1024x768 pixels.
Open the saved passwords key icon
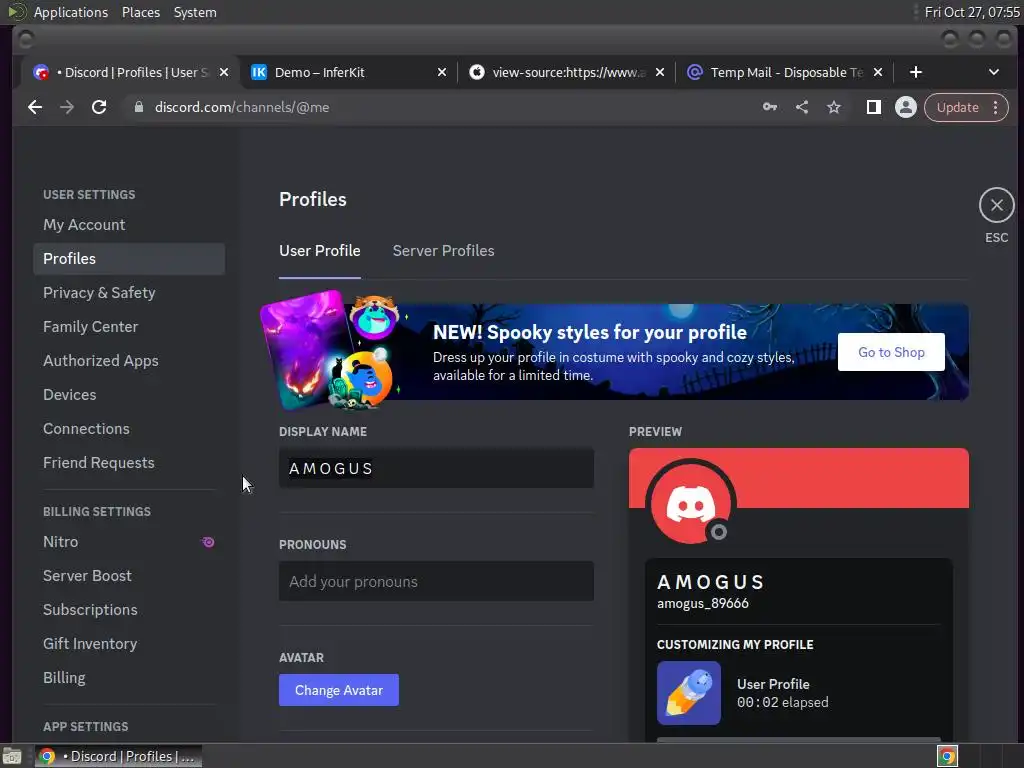pyautogui.click(x=770, y=107)
